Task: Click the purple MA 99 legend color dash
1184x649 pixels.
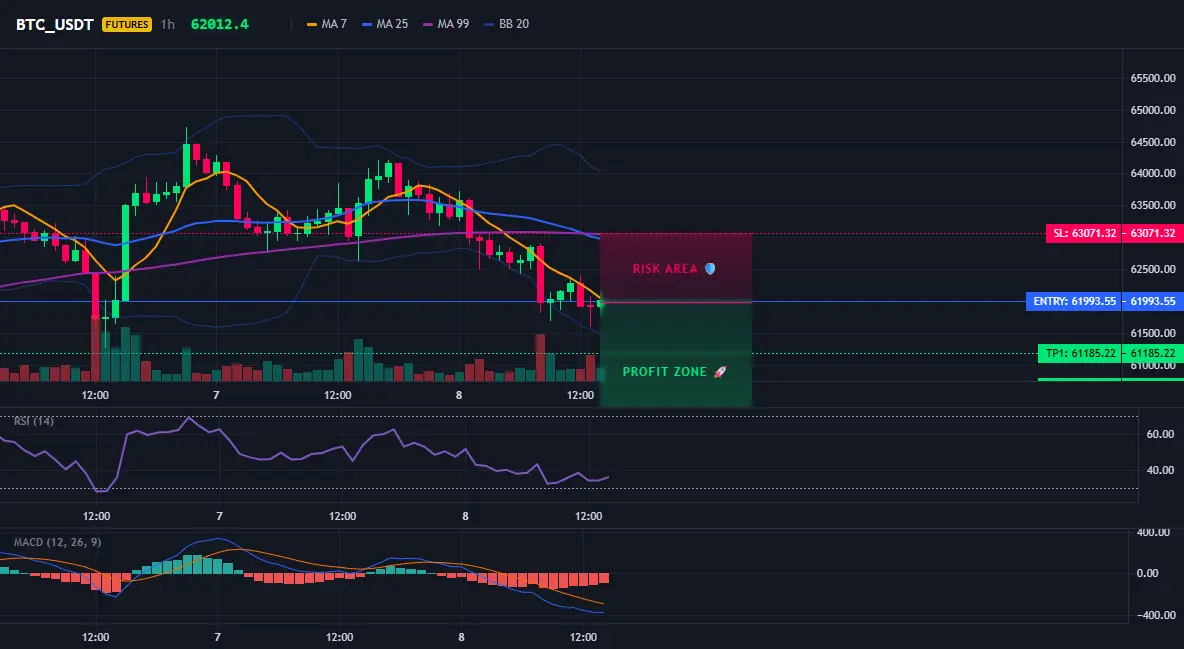Action: pyautogui.click(x=428, y=24)
